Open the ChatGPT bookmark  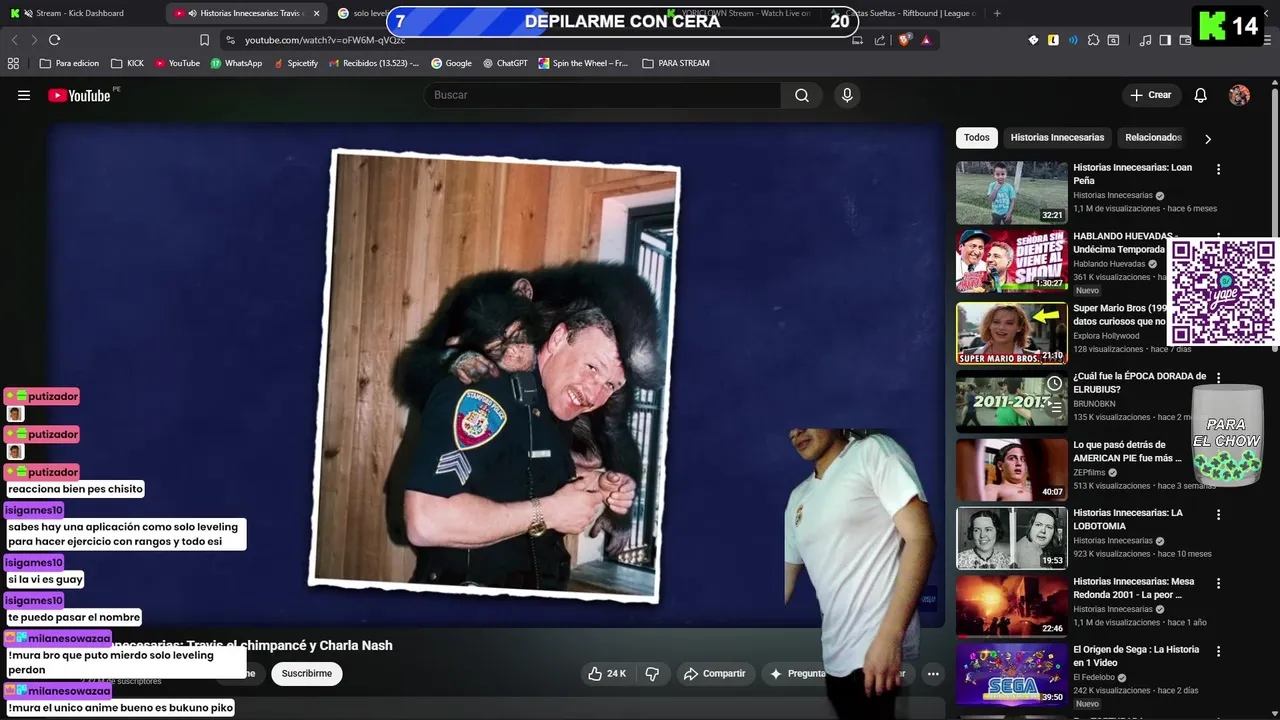tap(505, 63)
